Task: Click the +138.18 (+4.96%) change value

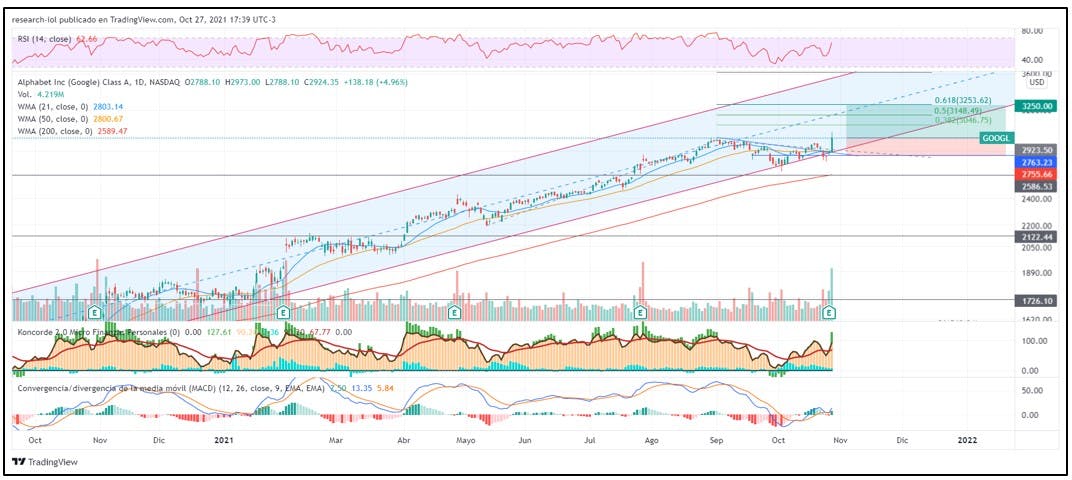Action: point(374,82)
